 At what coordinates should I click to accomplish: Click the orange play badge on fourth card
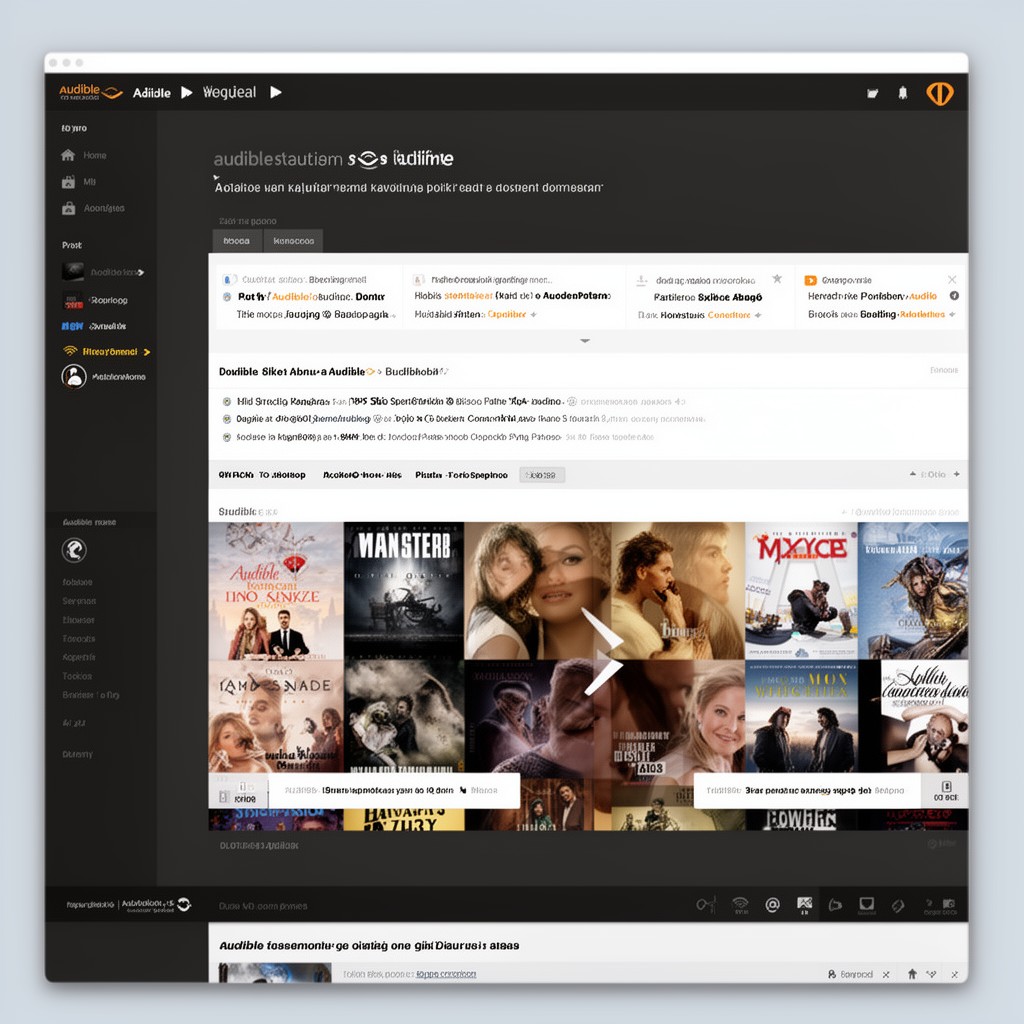pyautogui.click(x=810, y=280)
